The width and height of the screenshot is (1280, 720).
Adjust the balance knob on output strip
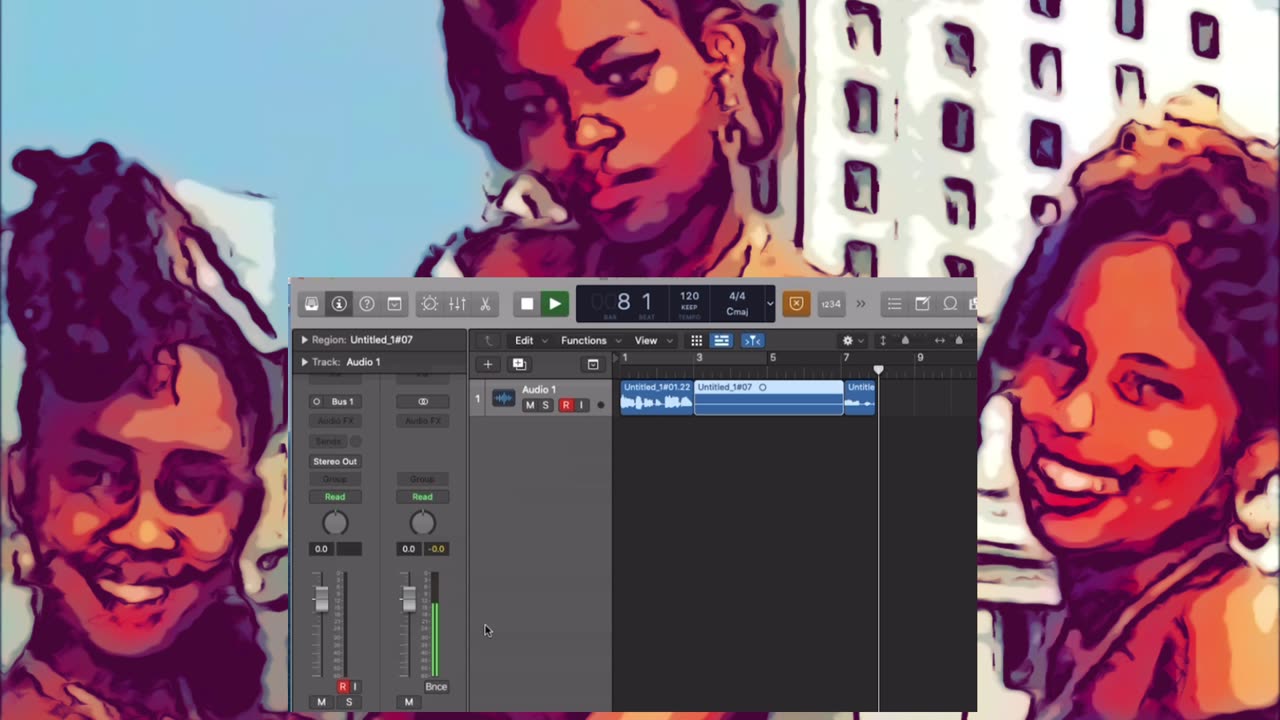(x=422, y=522)
